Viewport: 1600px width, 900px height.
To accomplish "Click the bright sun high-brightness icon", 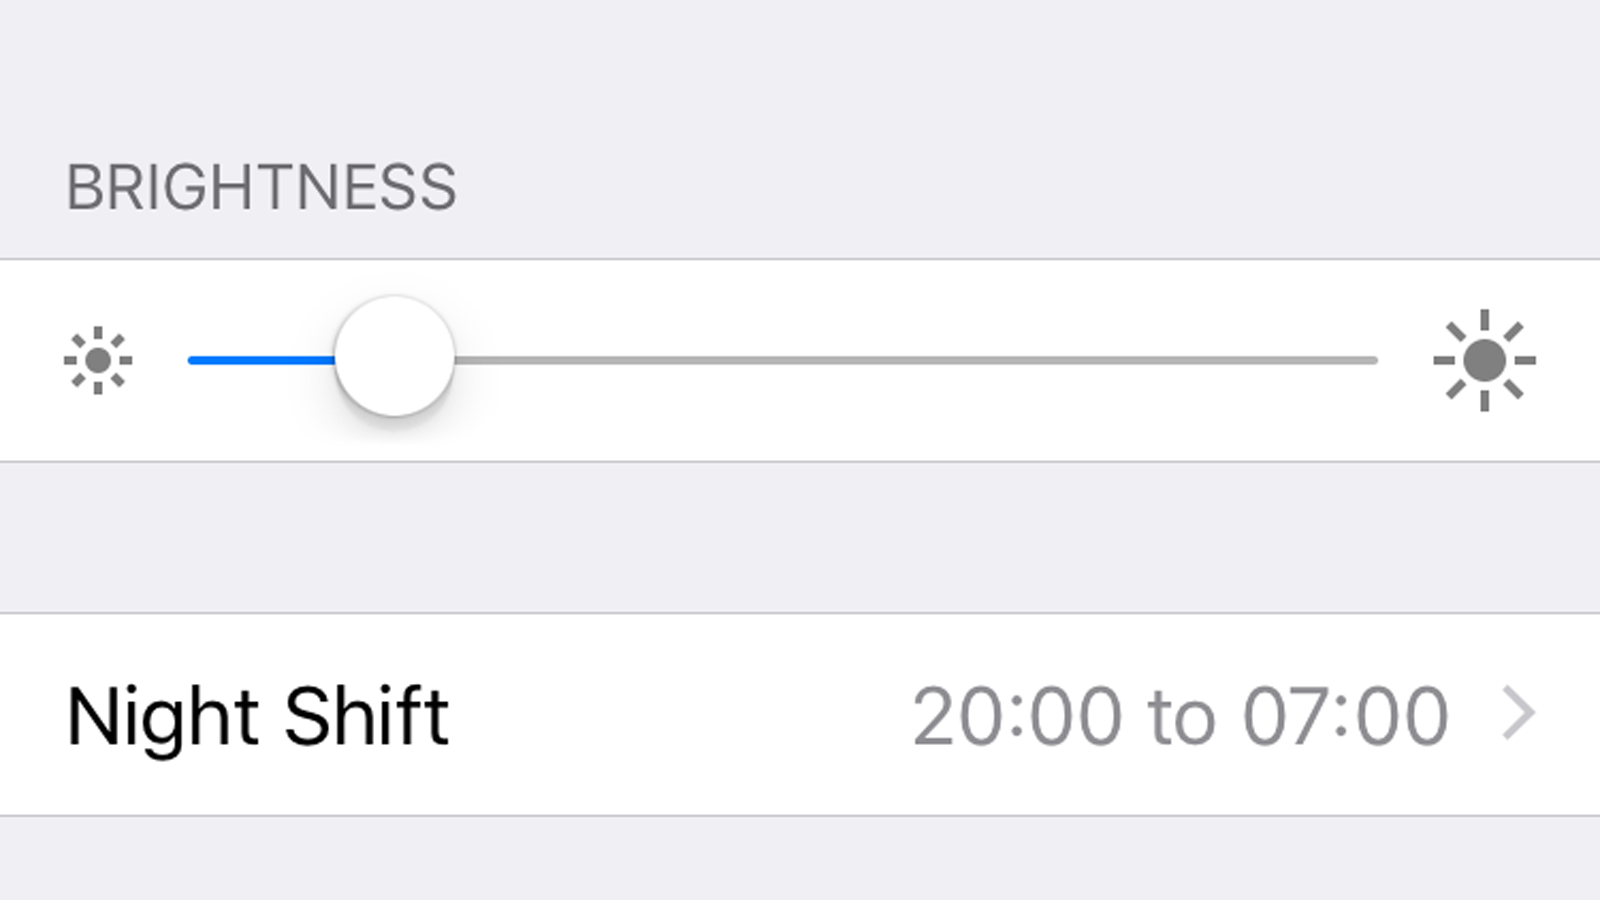I will tap(1484, 360).
